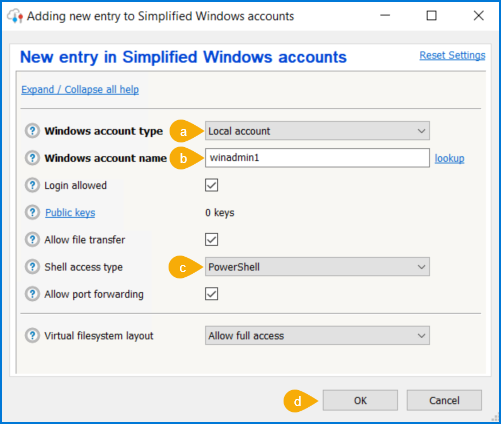501x424 pixels.
Task: Show help icon for Login allowed
Action: click(x=32, y=185)
